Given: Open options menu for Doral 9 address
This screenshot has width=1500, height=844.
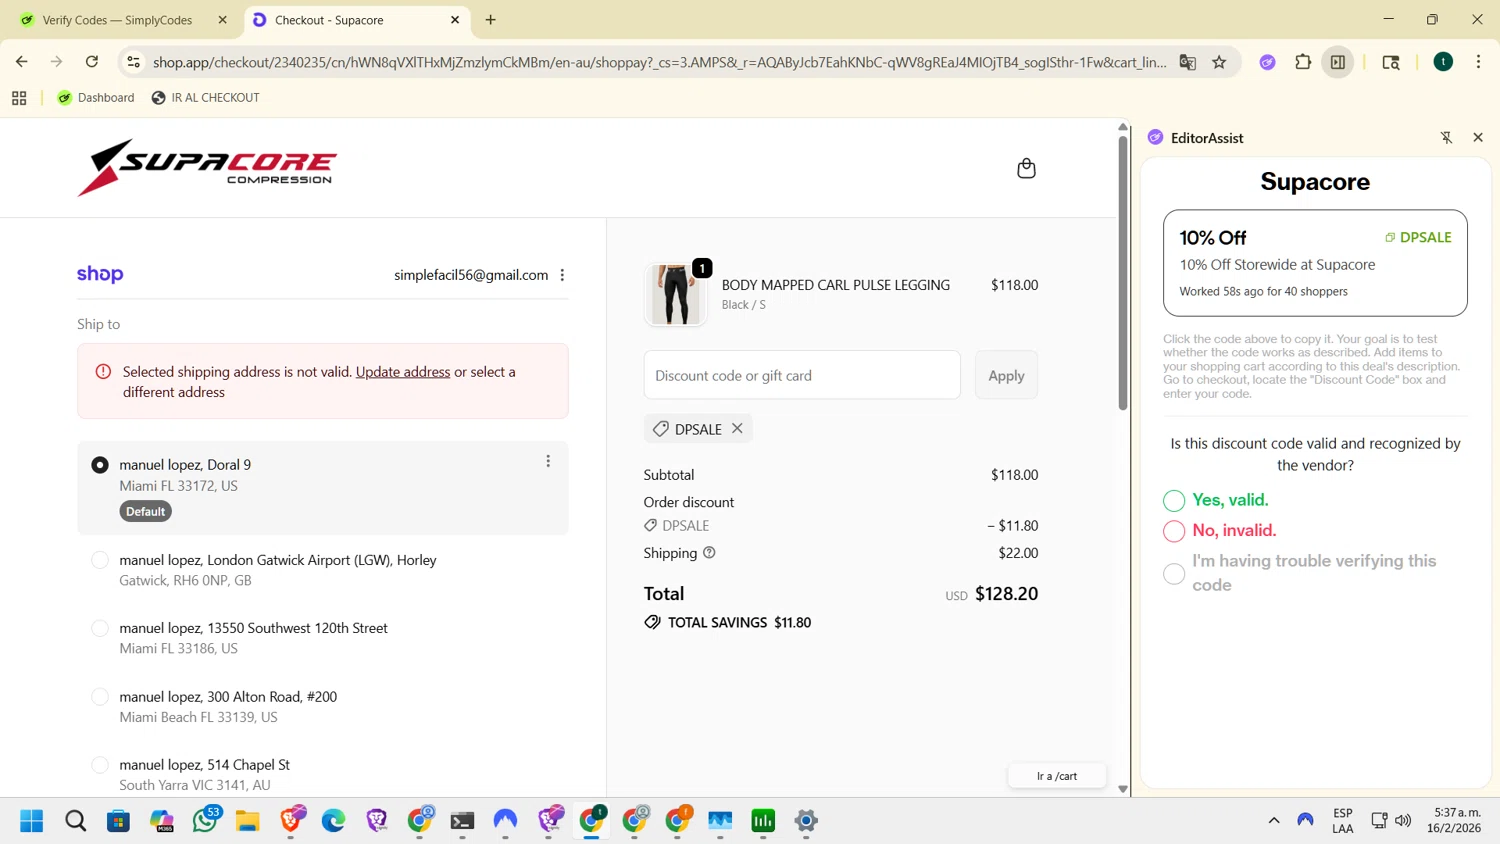Looking at the screenshot, I should [548, 461].
